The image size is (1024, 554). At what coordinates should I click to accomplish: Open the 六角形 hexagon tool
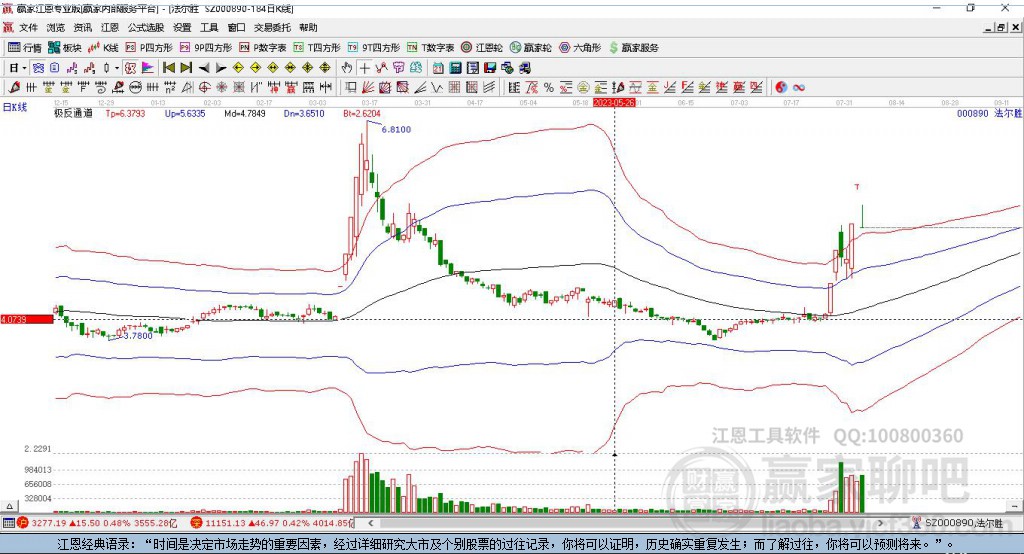tap(580, 48)
